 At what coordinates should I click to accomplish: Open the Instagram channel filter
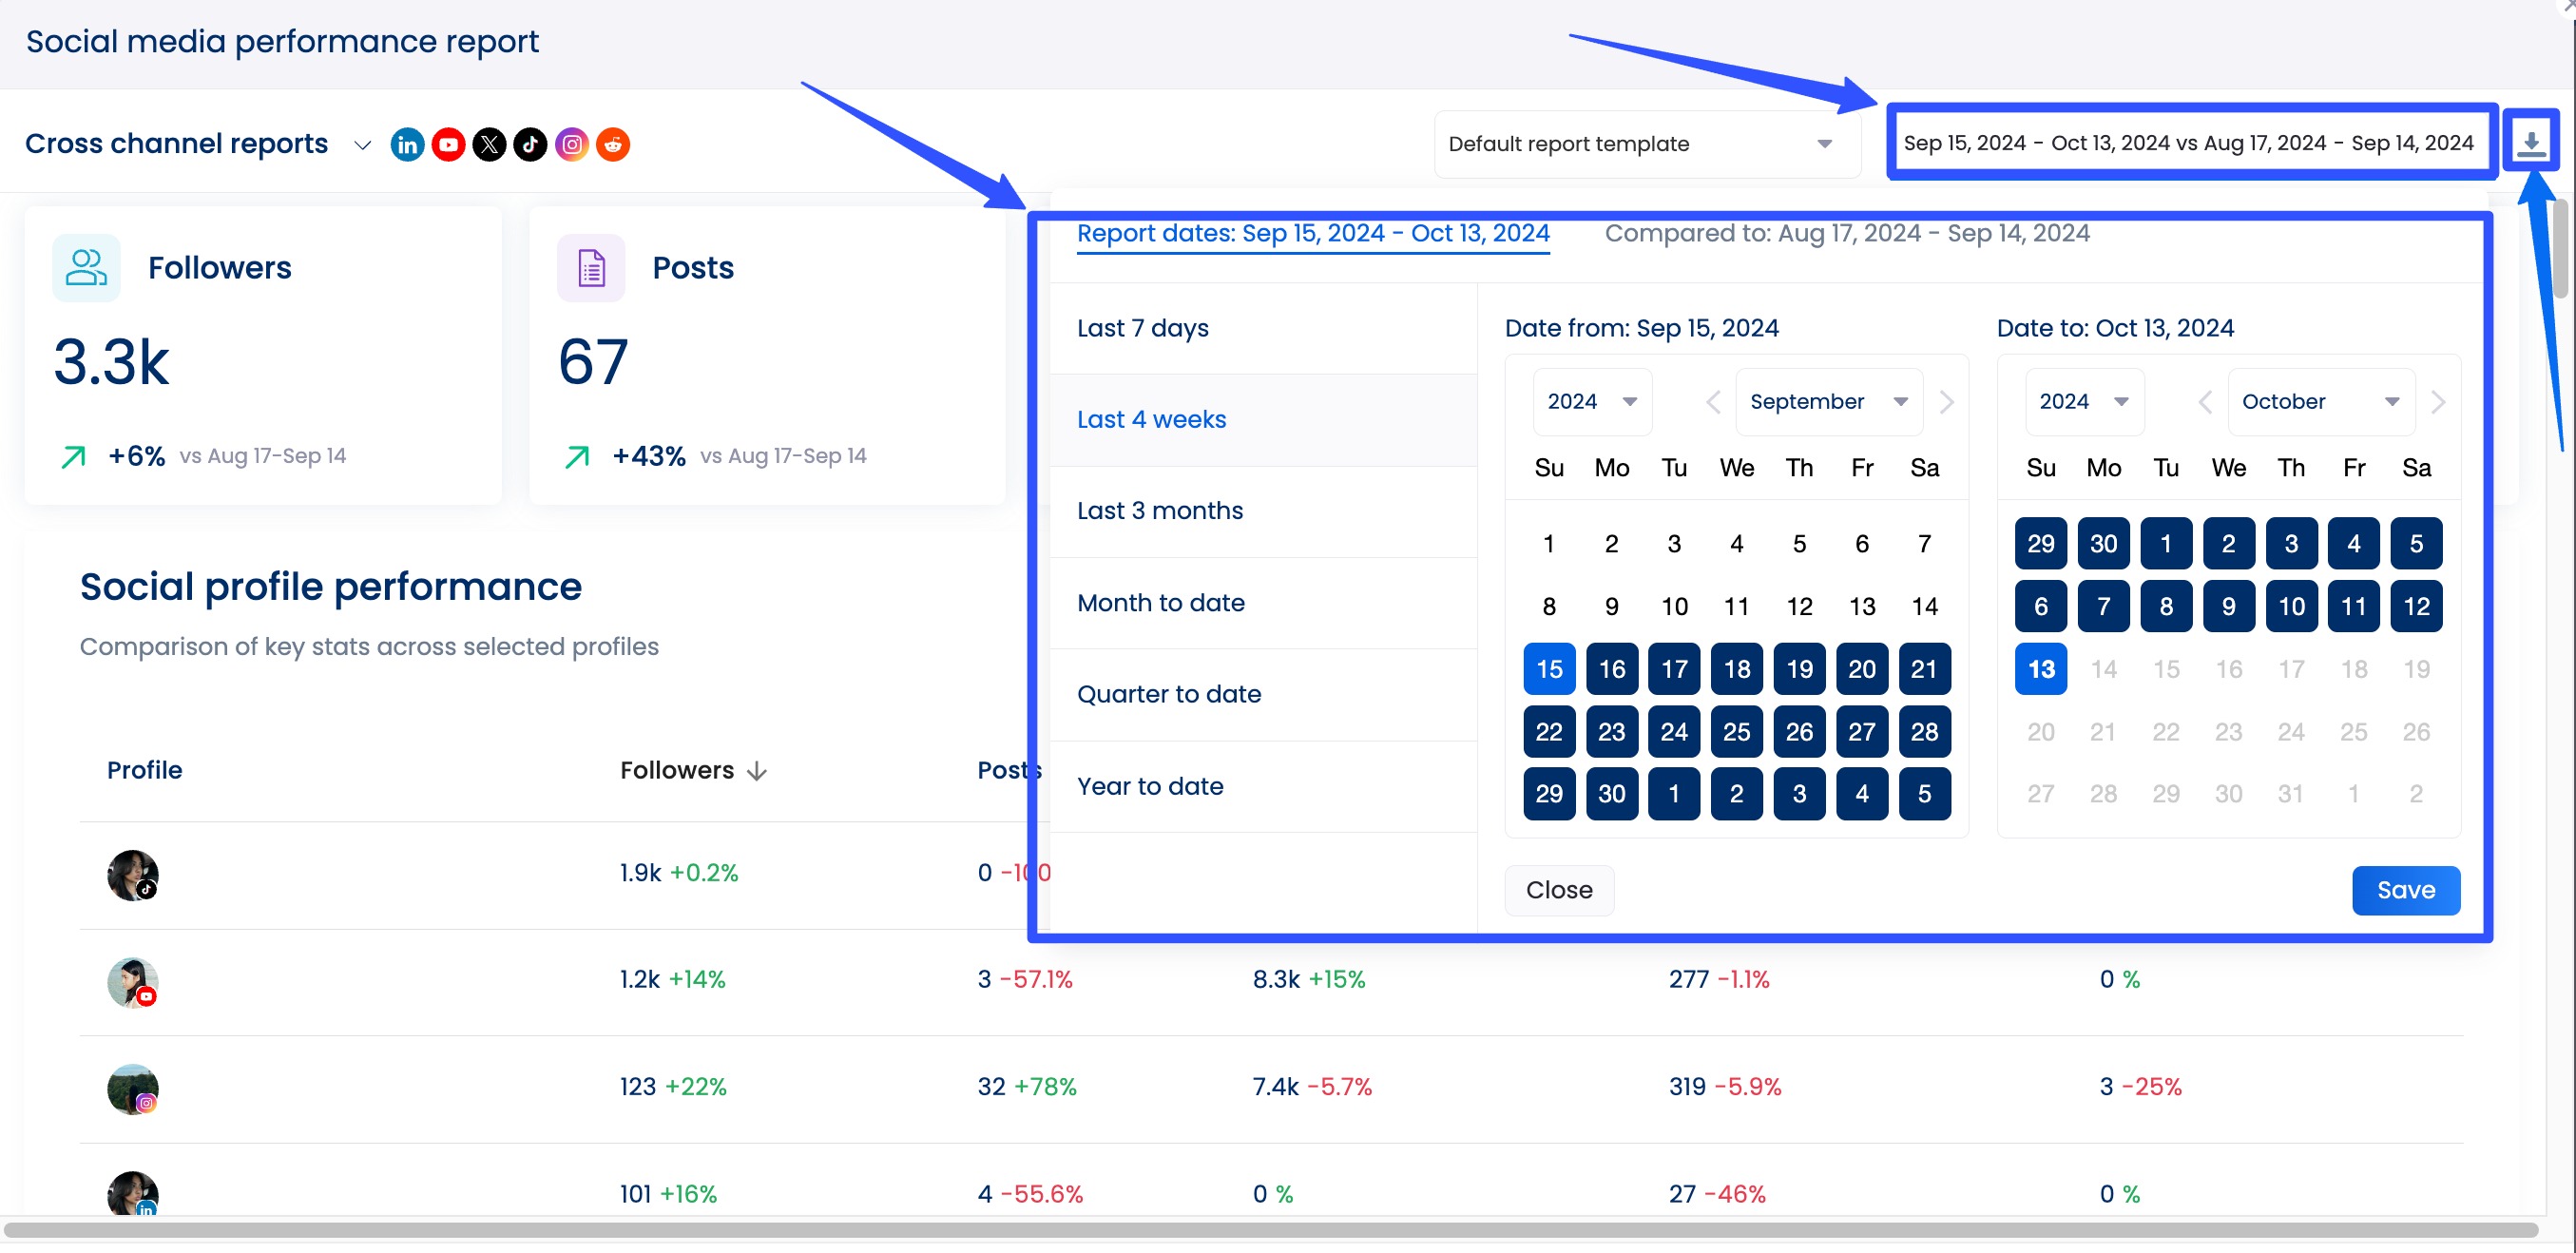click(x=571, y=144)
